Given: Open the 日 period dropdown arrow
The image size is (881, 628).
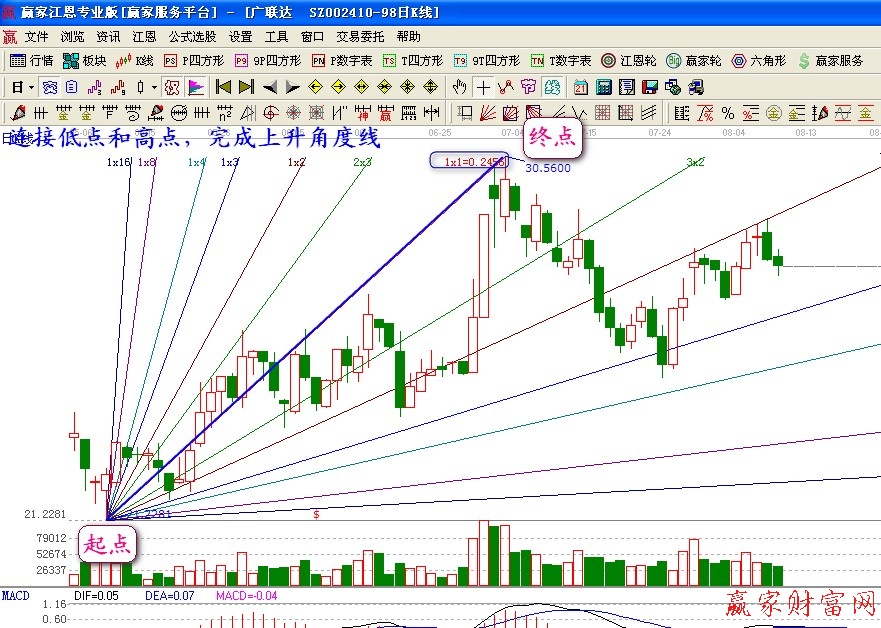Looking at the screenshot, I should click(31, 87).
